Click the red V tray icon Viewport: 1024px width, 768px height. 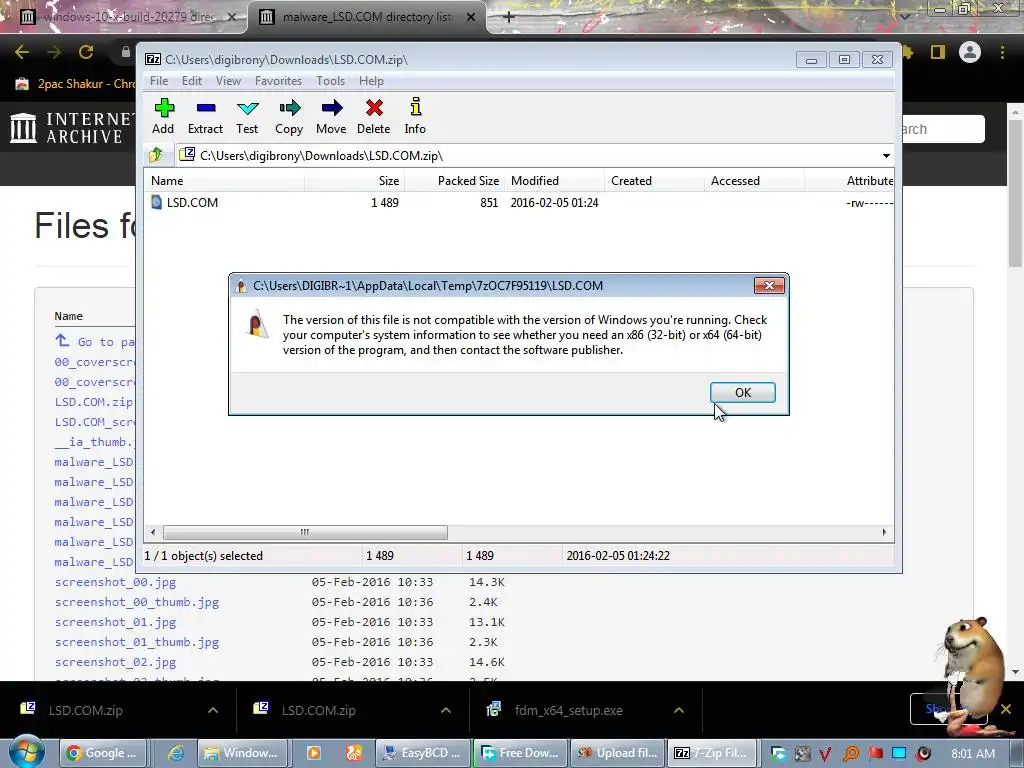pos(825,754)
